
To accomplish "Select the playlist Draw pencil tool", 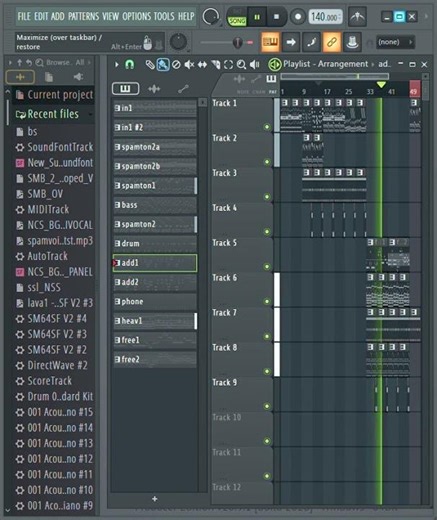I will [150, 64].
